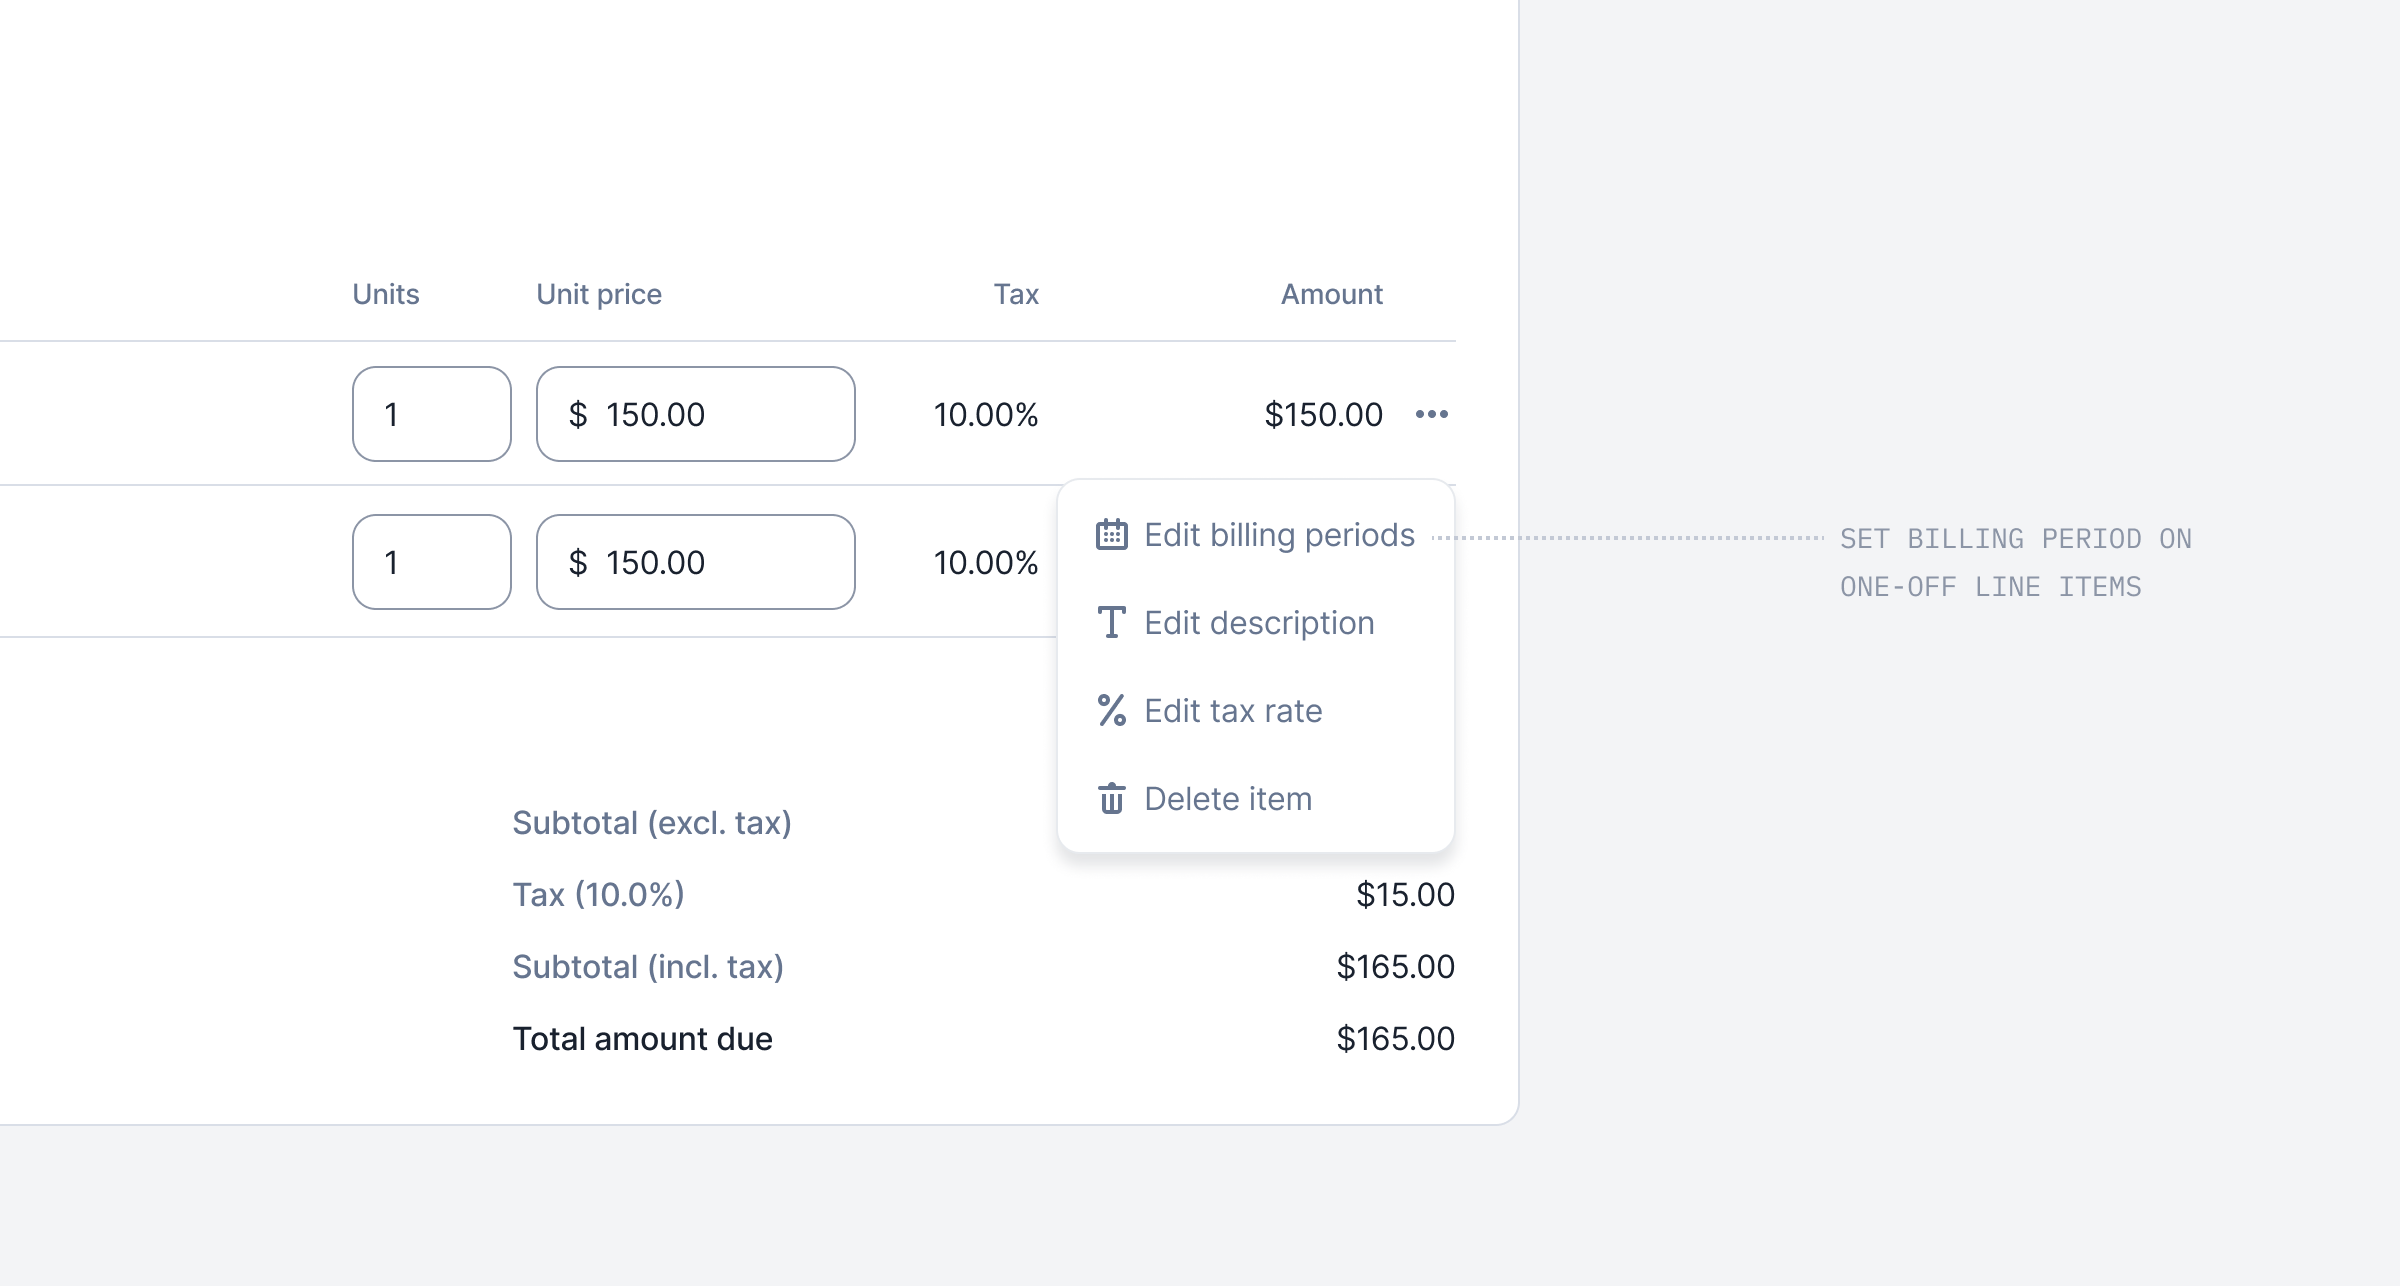The image size is (2400, 1286).
Task: Click the Units column header
Action: point(385,294)
